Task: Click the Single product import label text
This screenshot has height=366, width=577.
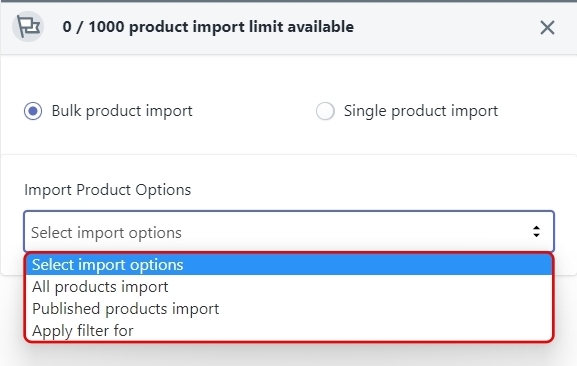Action: (421, 111)
